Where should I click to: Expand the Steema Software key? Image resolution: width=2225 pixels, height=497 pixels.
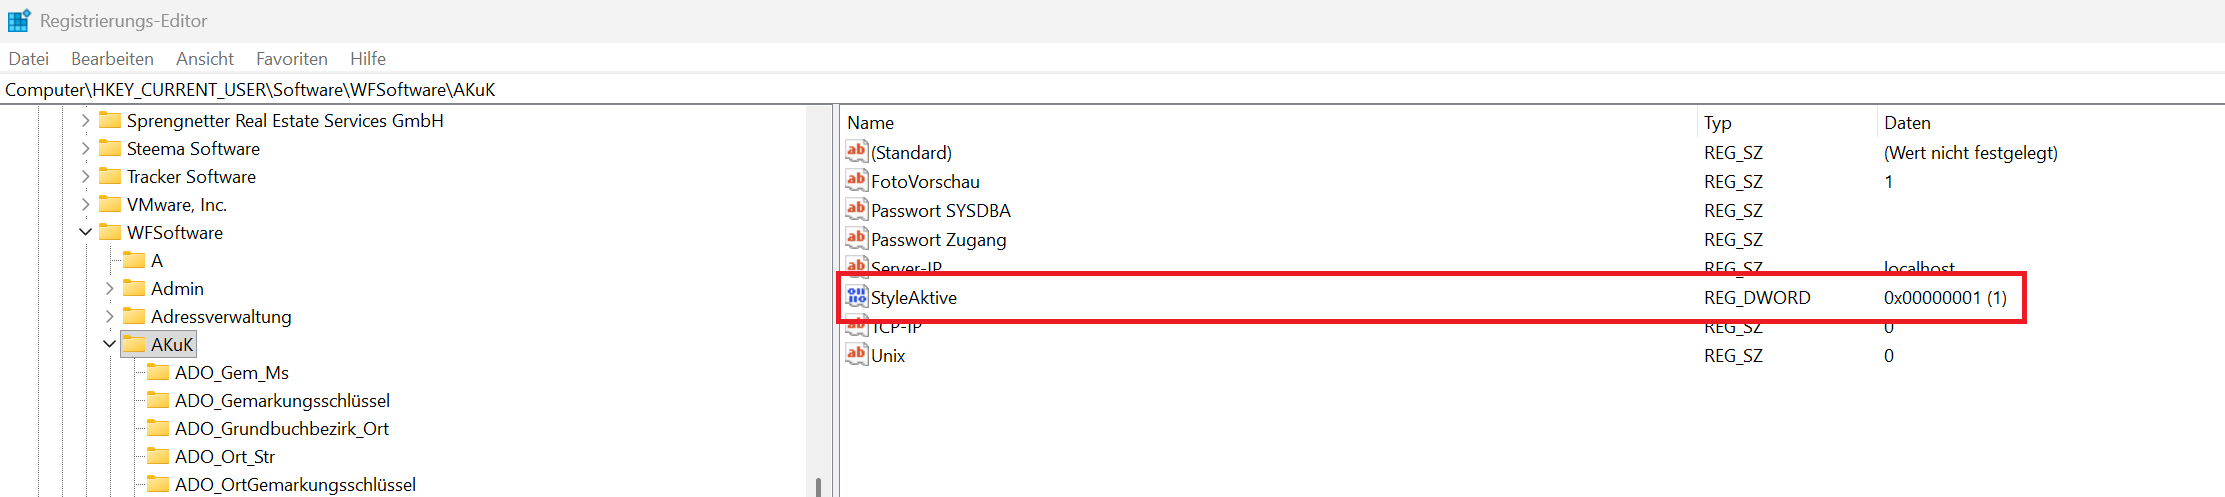pos(86,148)
